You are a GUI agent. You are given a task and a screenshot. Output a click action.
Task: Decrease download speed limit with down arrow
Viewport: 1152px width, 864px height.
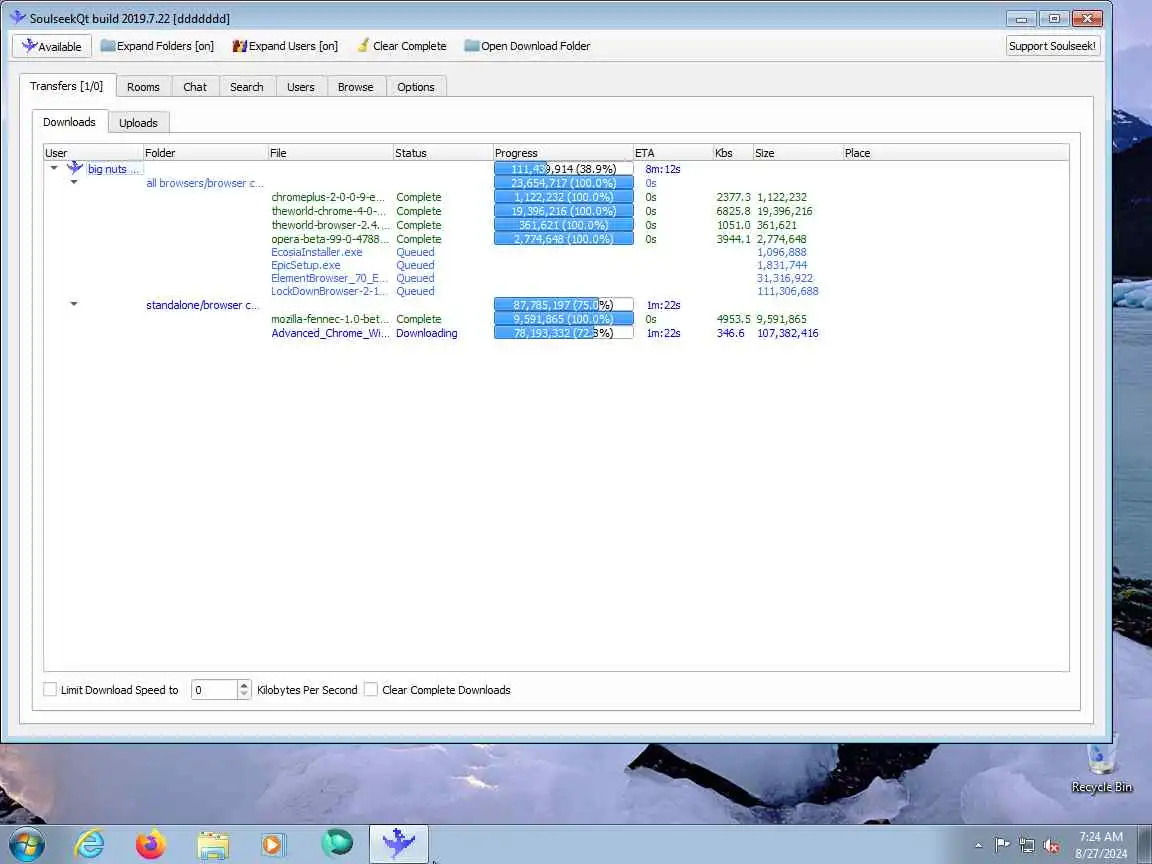(x=244, y=694)
